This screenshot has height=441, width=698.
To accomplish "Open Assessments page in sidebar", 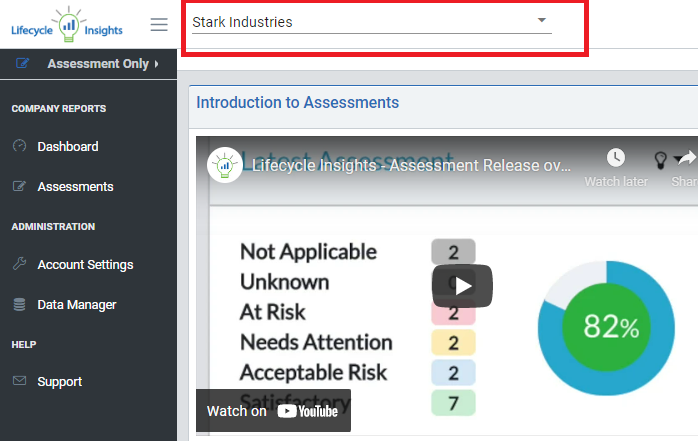I will (75, 186).
